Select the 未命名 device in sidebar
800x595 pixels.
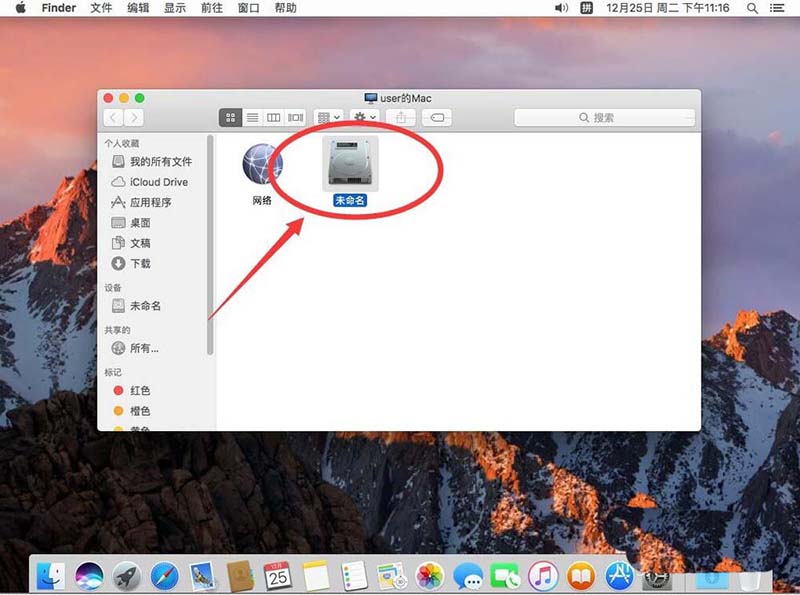(x=146, y=306)
